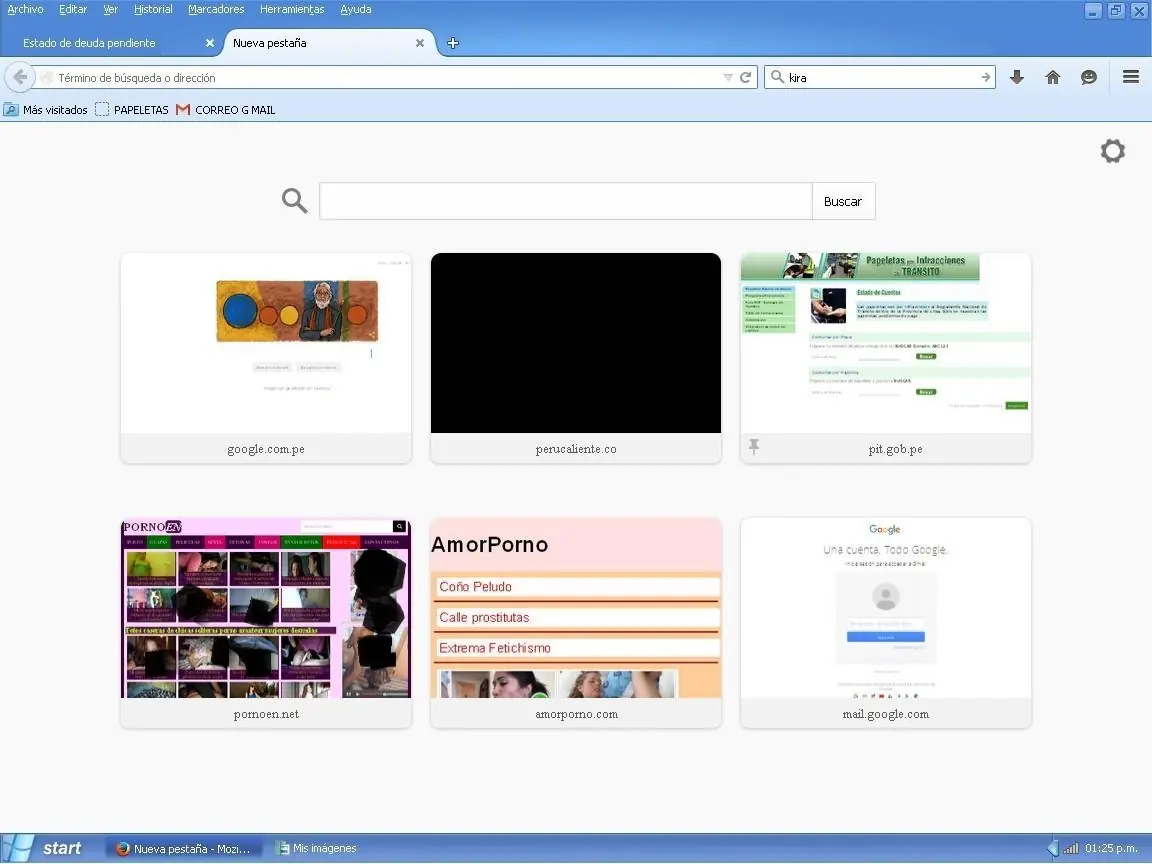The width and height of the screenshot is (1152, 864).
Task: Click the 'mail.google.com' tile label
Action: point(885,714)
